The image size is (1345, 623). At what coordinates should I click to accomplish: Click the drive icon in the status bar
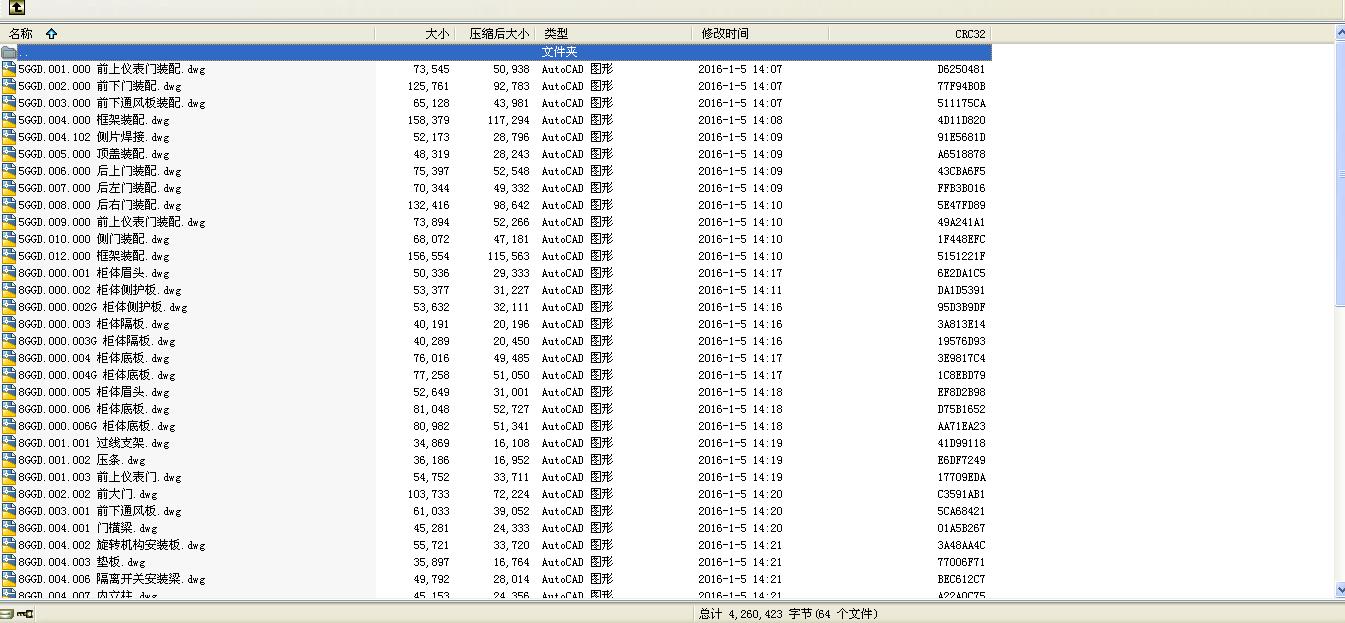point(7,614)
